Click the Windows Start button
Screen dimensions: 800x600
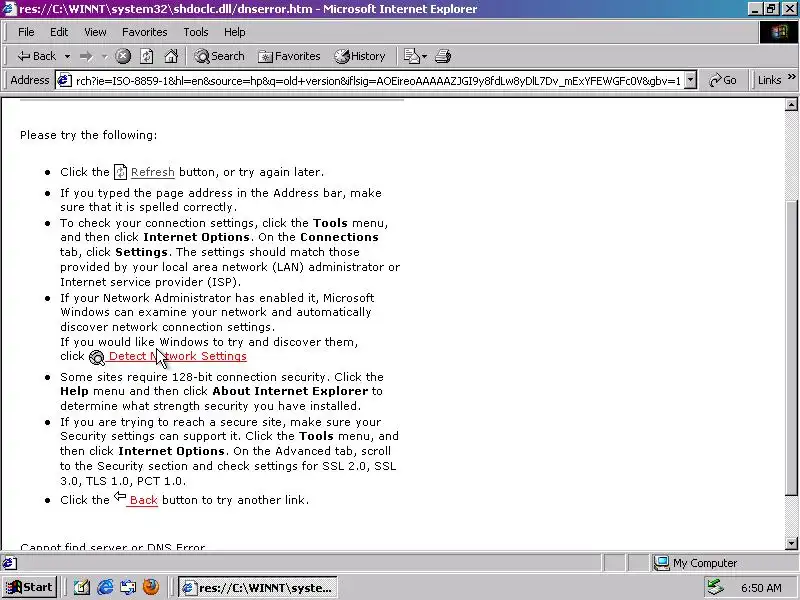pyautogui.click(x=30, y=587)
